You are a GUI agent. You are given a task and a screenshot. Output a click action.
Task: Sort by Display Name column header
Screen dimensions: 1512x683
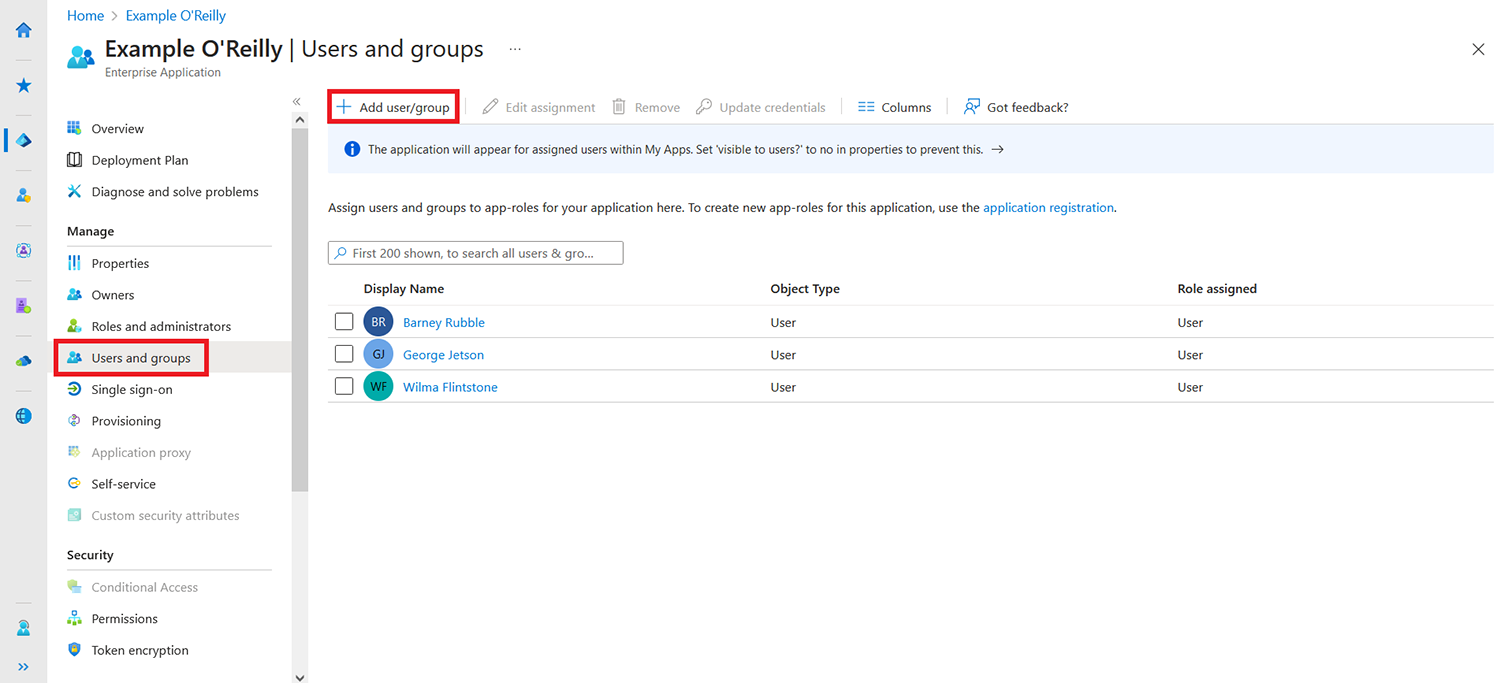click(404, 289)
